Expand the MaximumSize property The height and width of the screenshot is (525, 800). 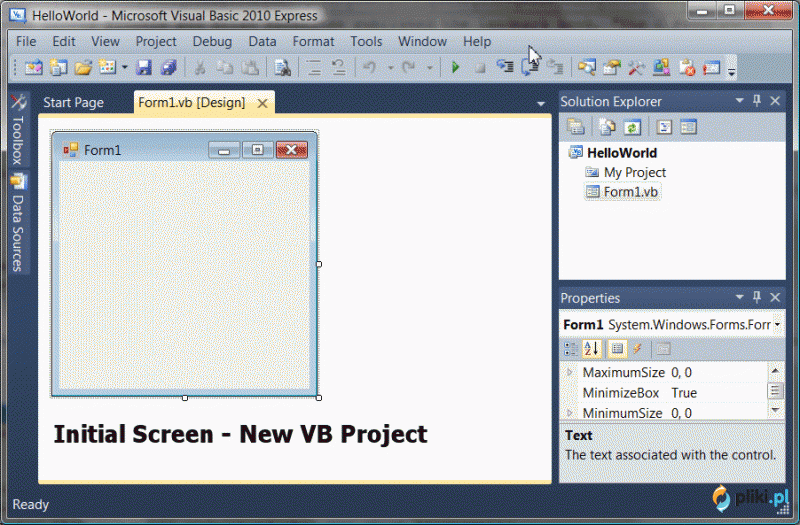point(570,372)
